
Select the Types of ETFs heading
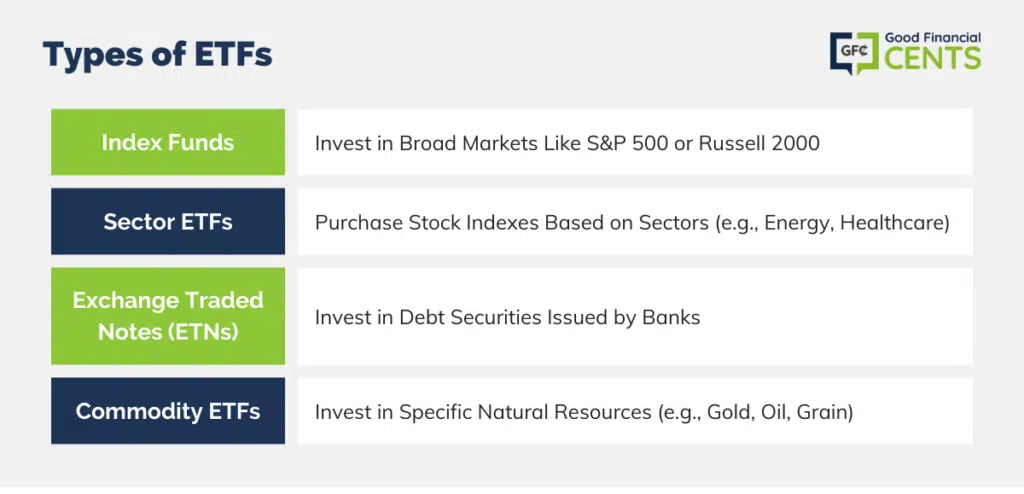pyautogui.click(x=157, y=55)
